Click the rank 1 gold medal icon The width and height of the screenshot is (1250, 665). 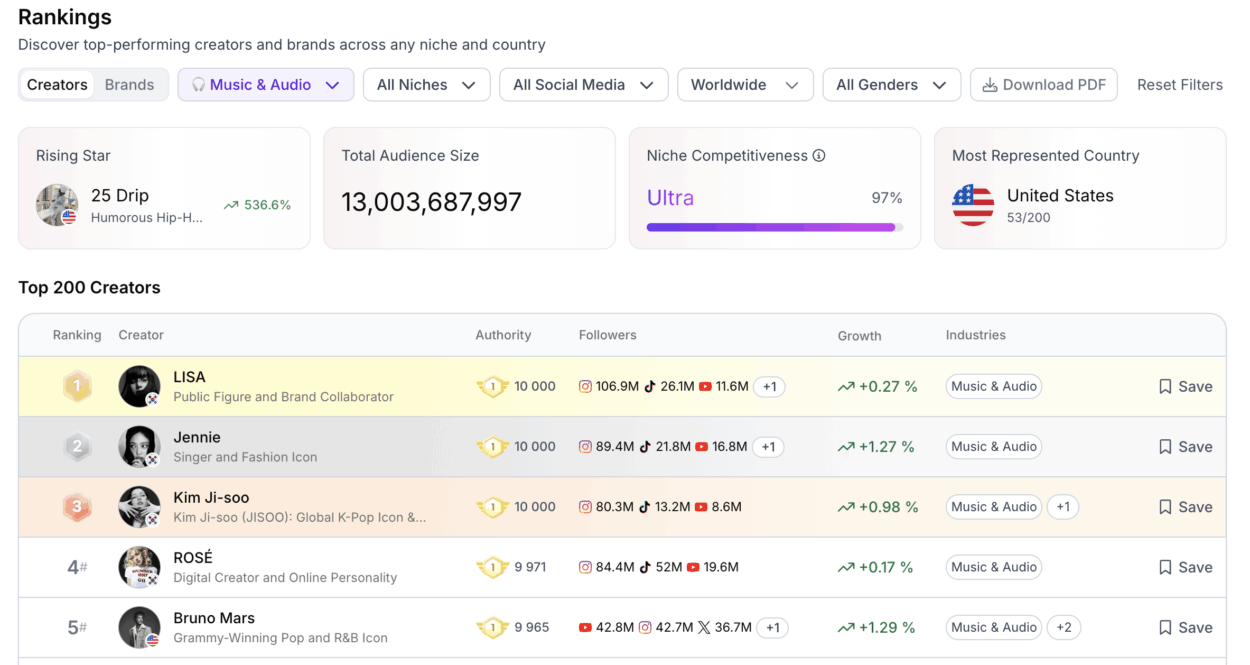tap(77, 387)
